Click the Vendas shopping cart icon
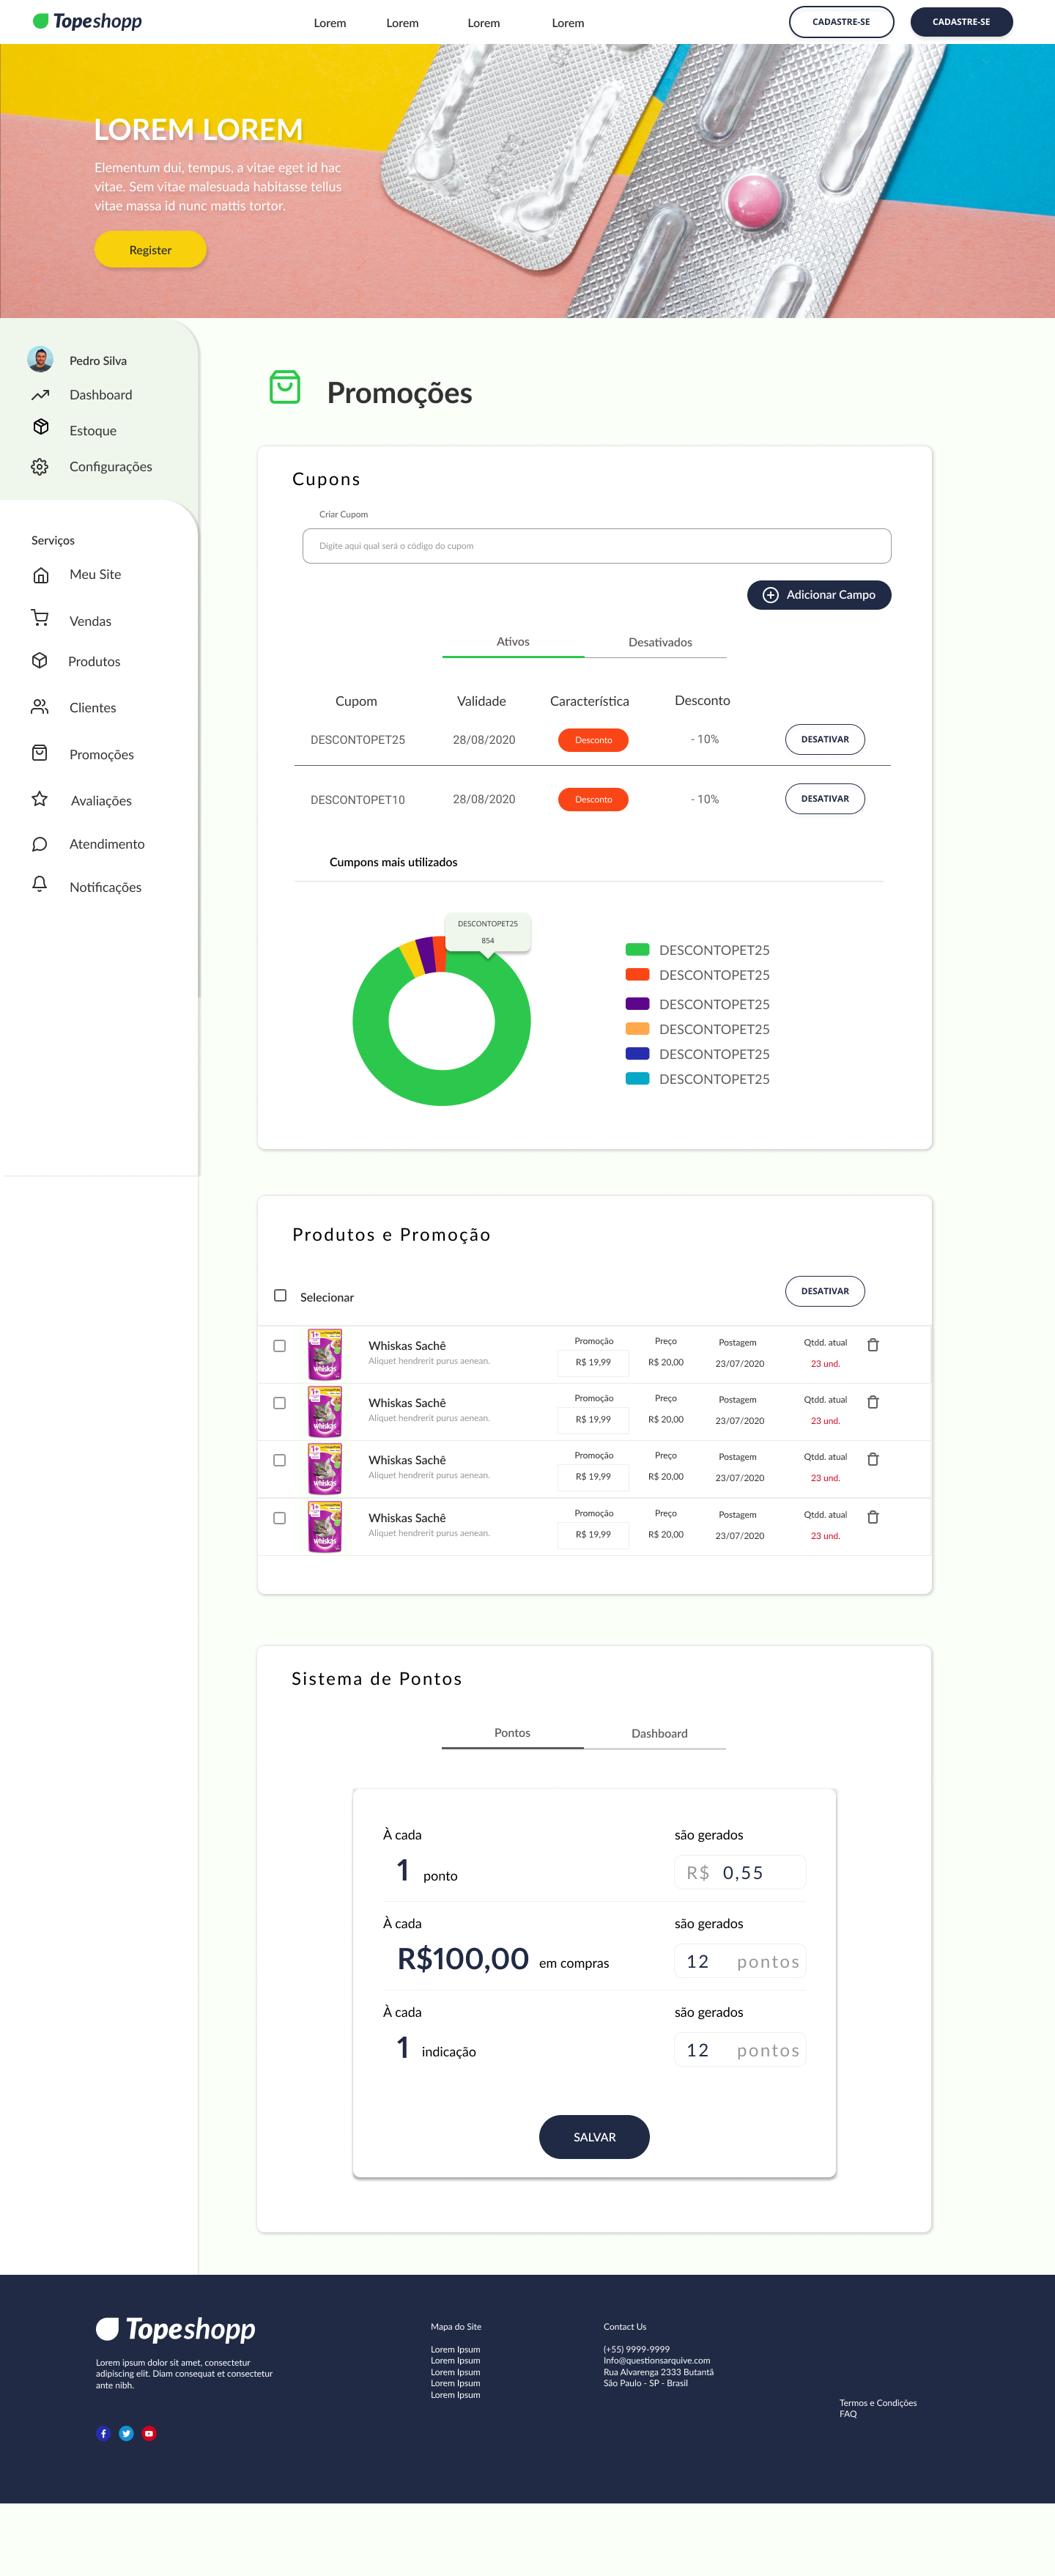Screen dimensions: 1055x2576 (x=40, y=618)
